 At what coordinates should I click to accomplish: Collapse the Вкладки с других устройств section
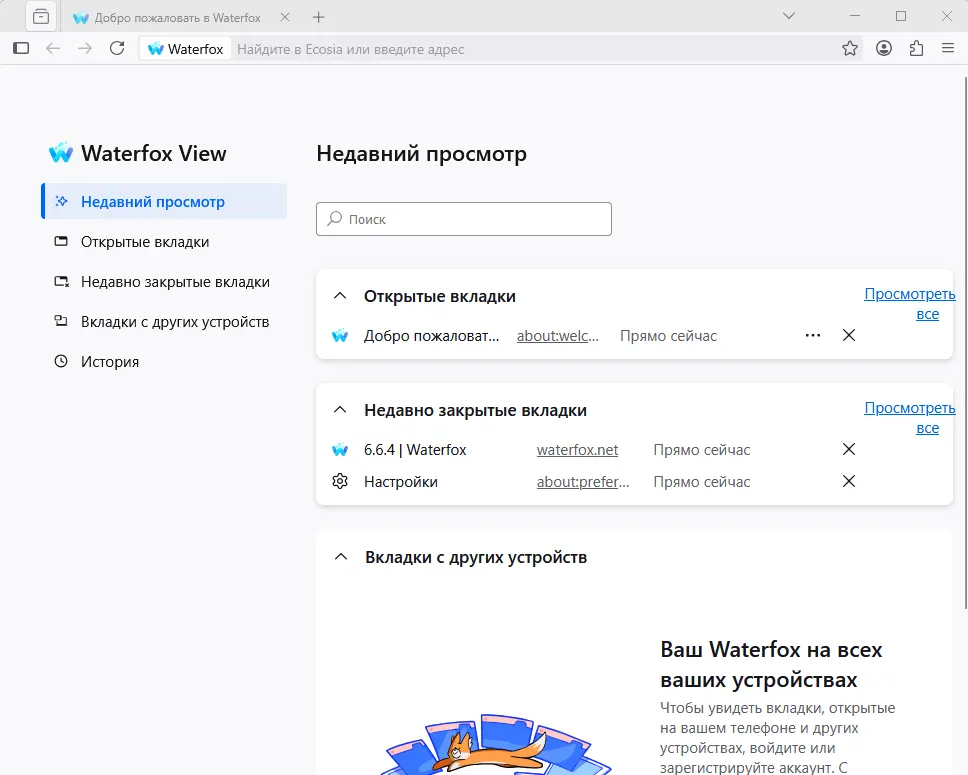pos(340,558)
